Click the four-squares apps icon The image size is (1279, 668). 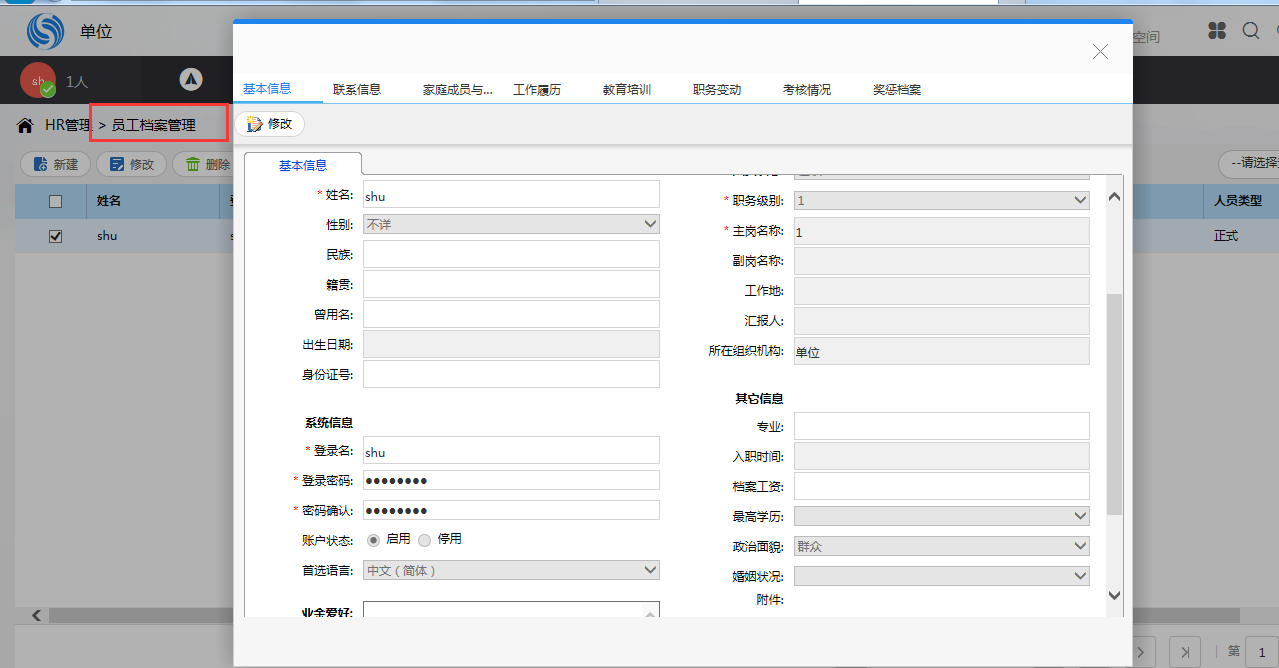click(x=1217, y=31)
